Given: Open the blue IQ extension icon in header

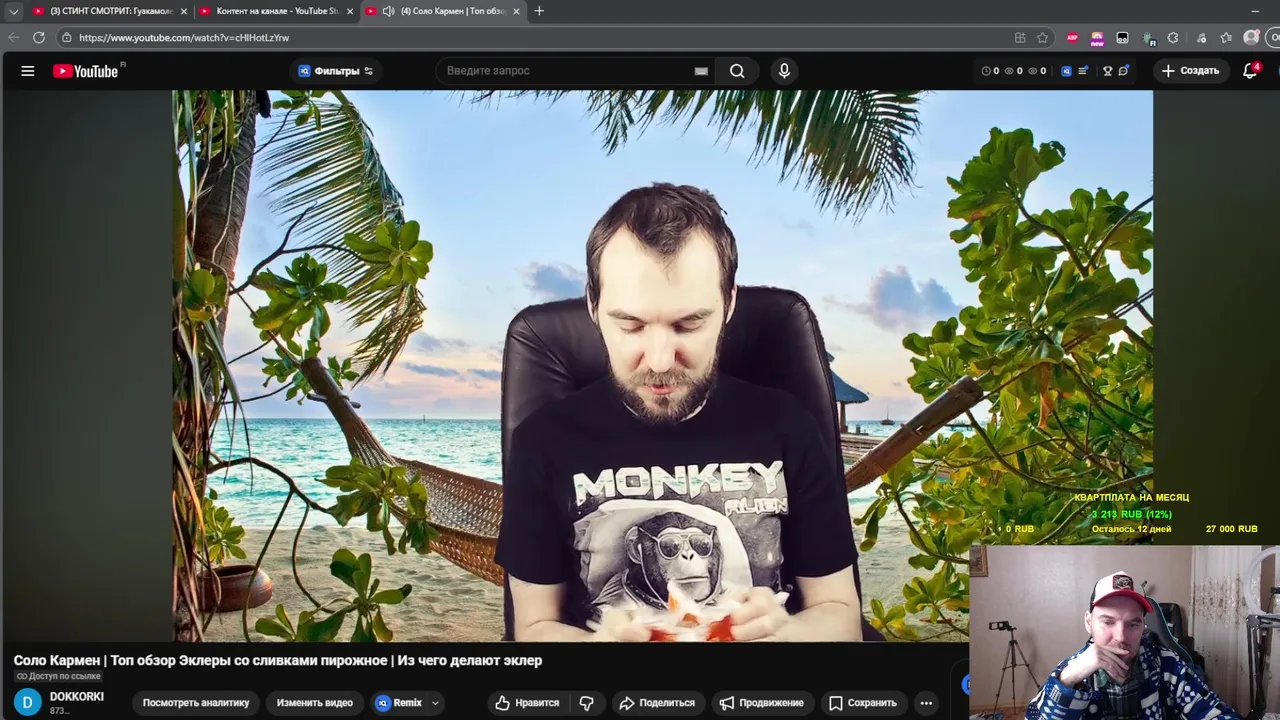Looking at the screenshot, I should click(1066, 71).
